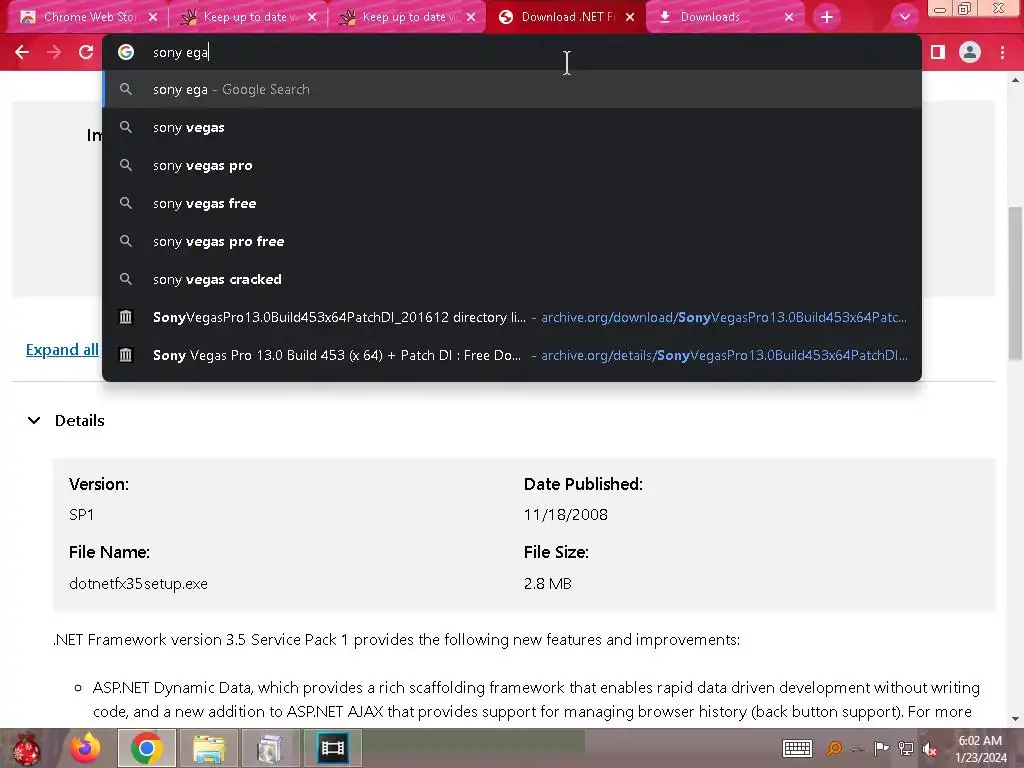Click the Expand all link
The image size is (1024, 768).
click(x=62, y=350)
